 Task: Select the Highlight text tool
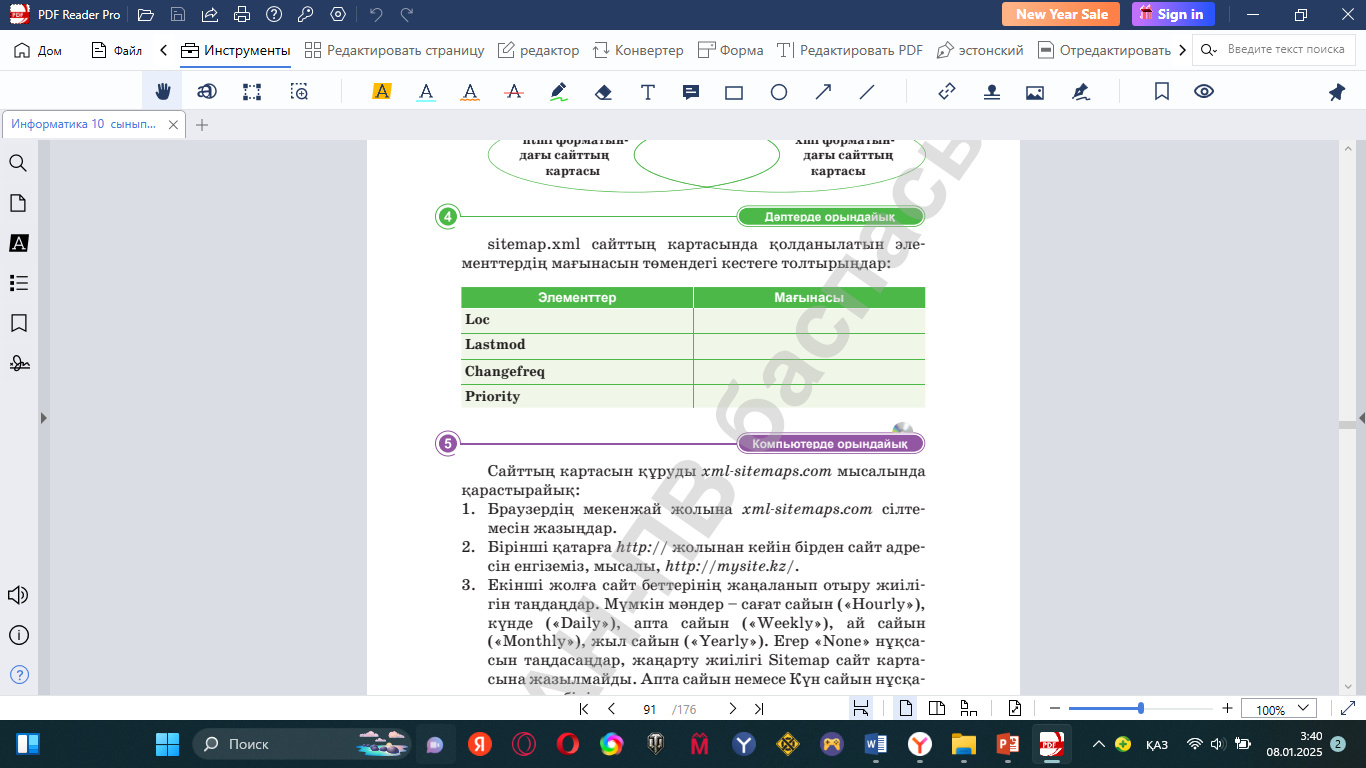(381, 92)
